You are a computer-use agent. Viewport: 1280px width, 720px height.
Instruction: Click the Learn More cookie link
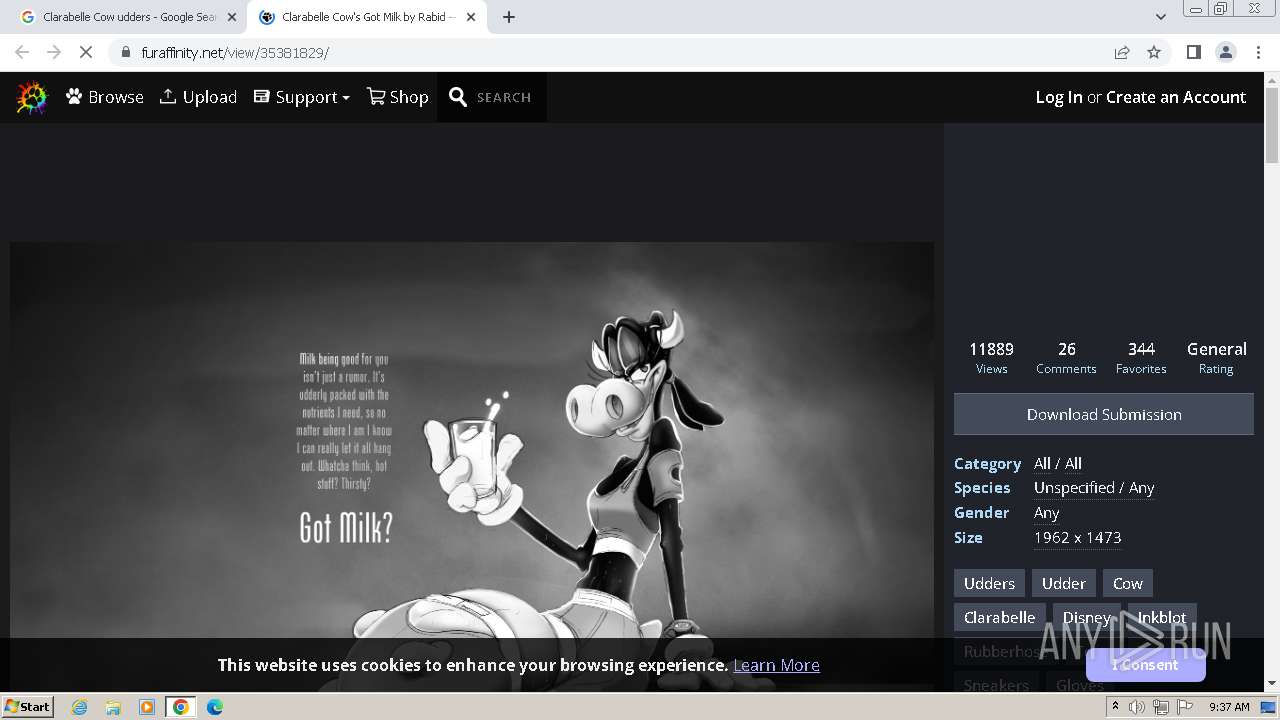(x=776, y=665)
